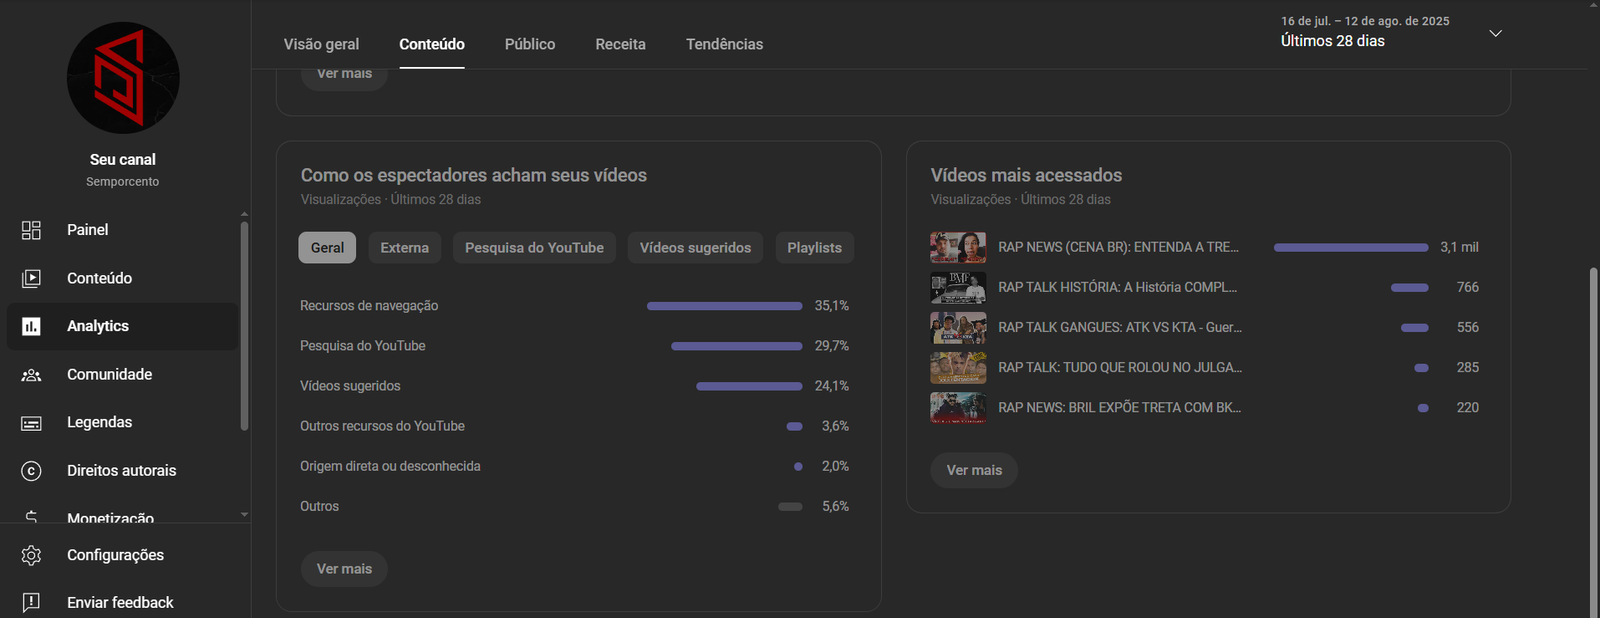The width and height of the screenshot is (1600, 618).
Task: Click the Recursos de navegação percentage bar
Action: click(x=724, y=306)
